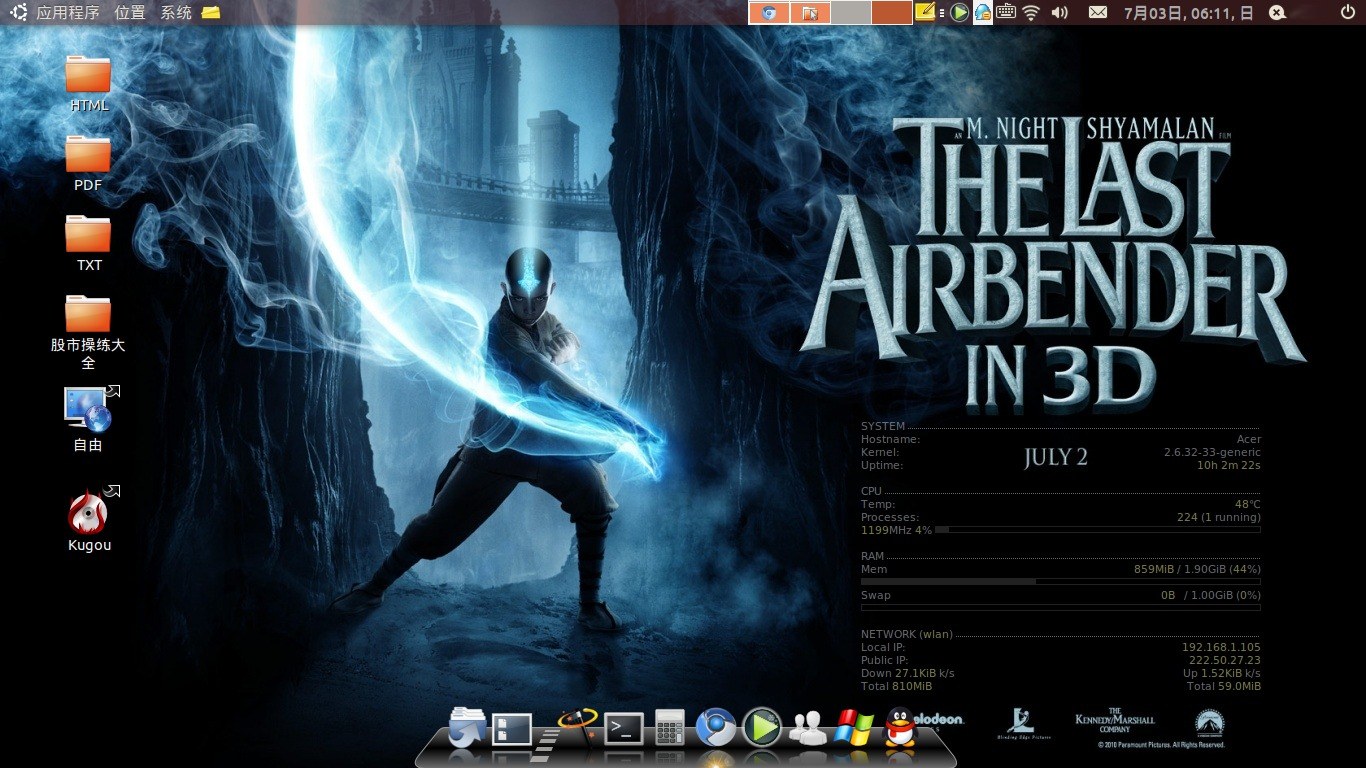This screenshot has width=1366, height=768.
Task: Open the file manager folder dock icon
Action: pos(467,727)
